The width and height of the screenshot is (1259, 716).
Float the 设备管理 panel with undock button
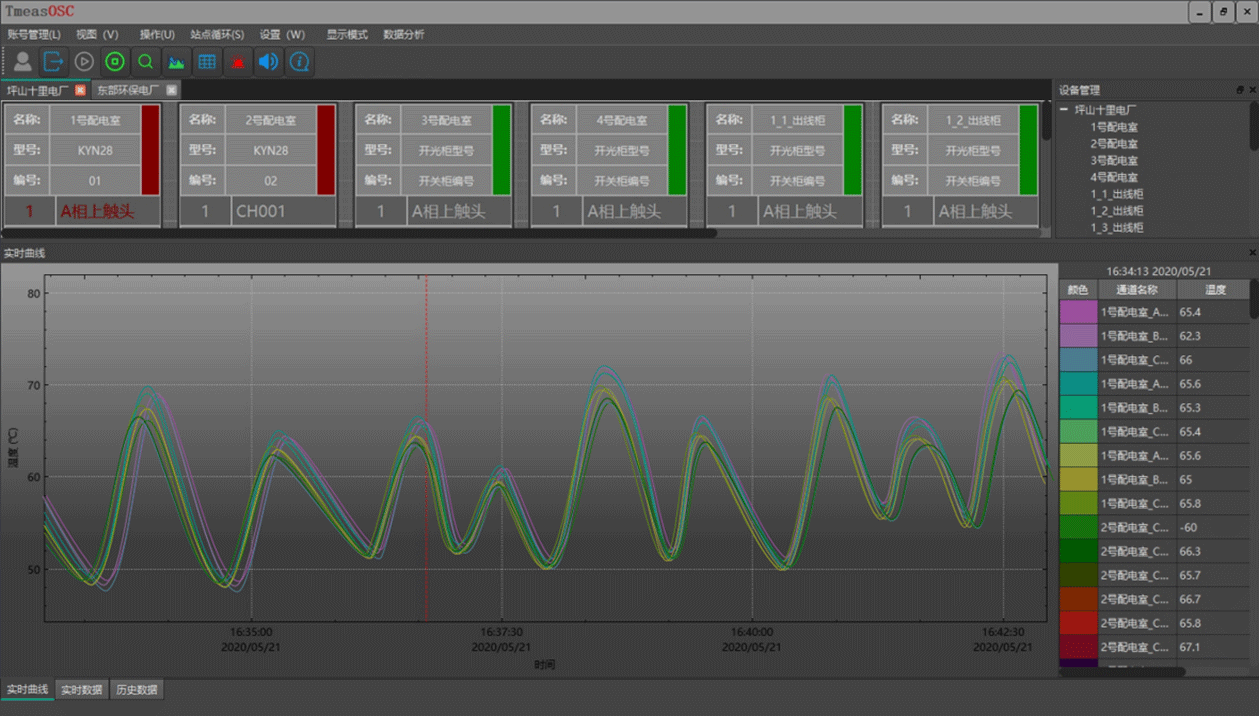[1240, 90]
